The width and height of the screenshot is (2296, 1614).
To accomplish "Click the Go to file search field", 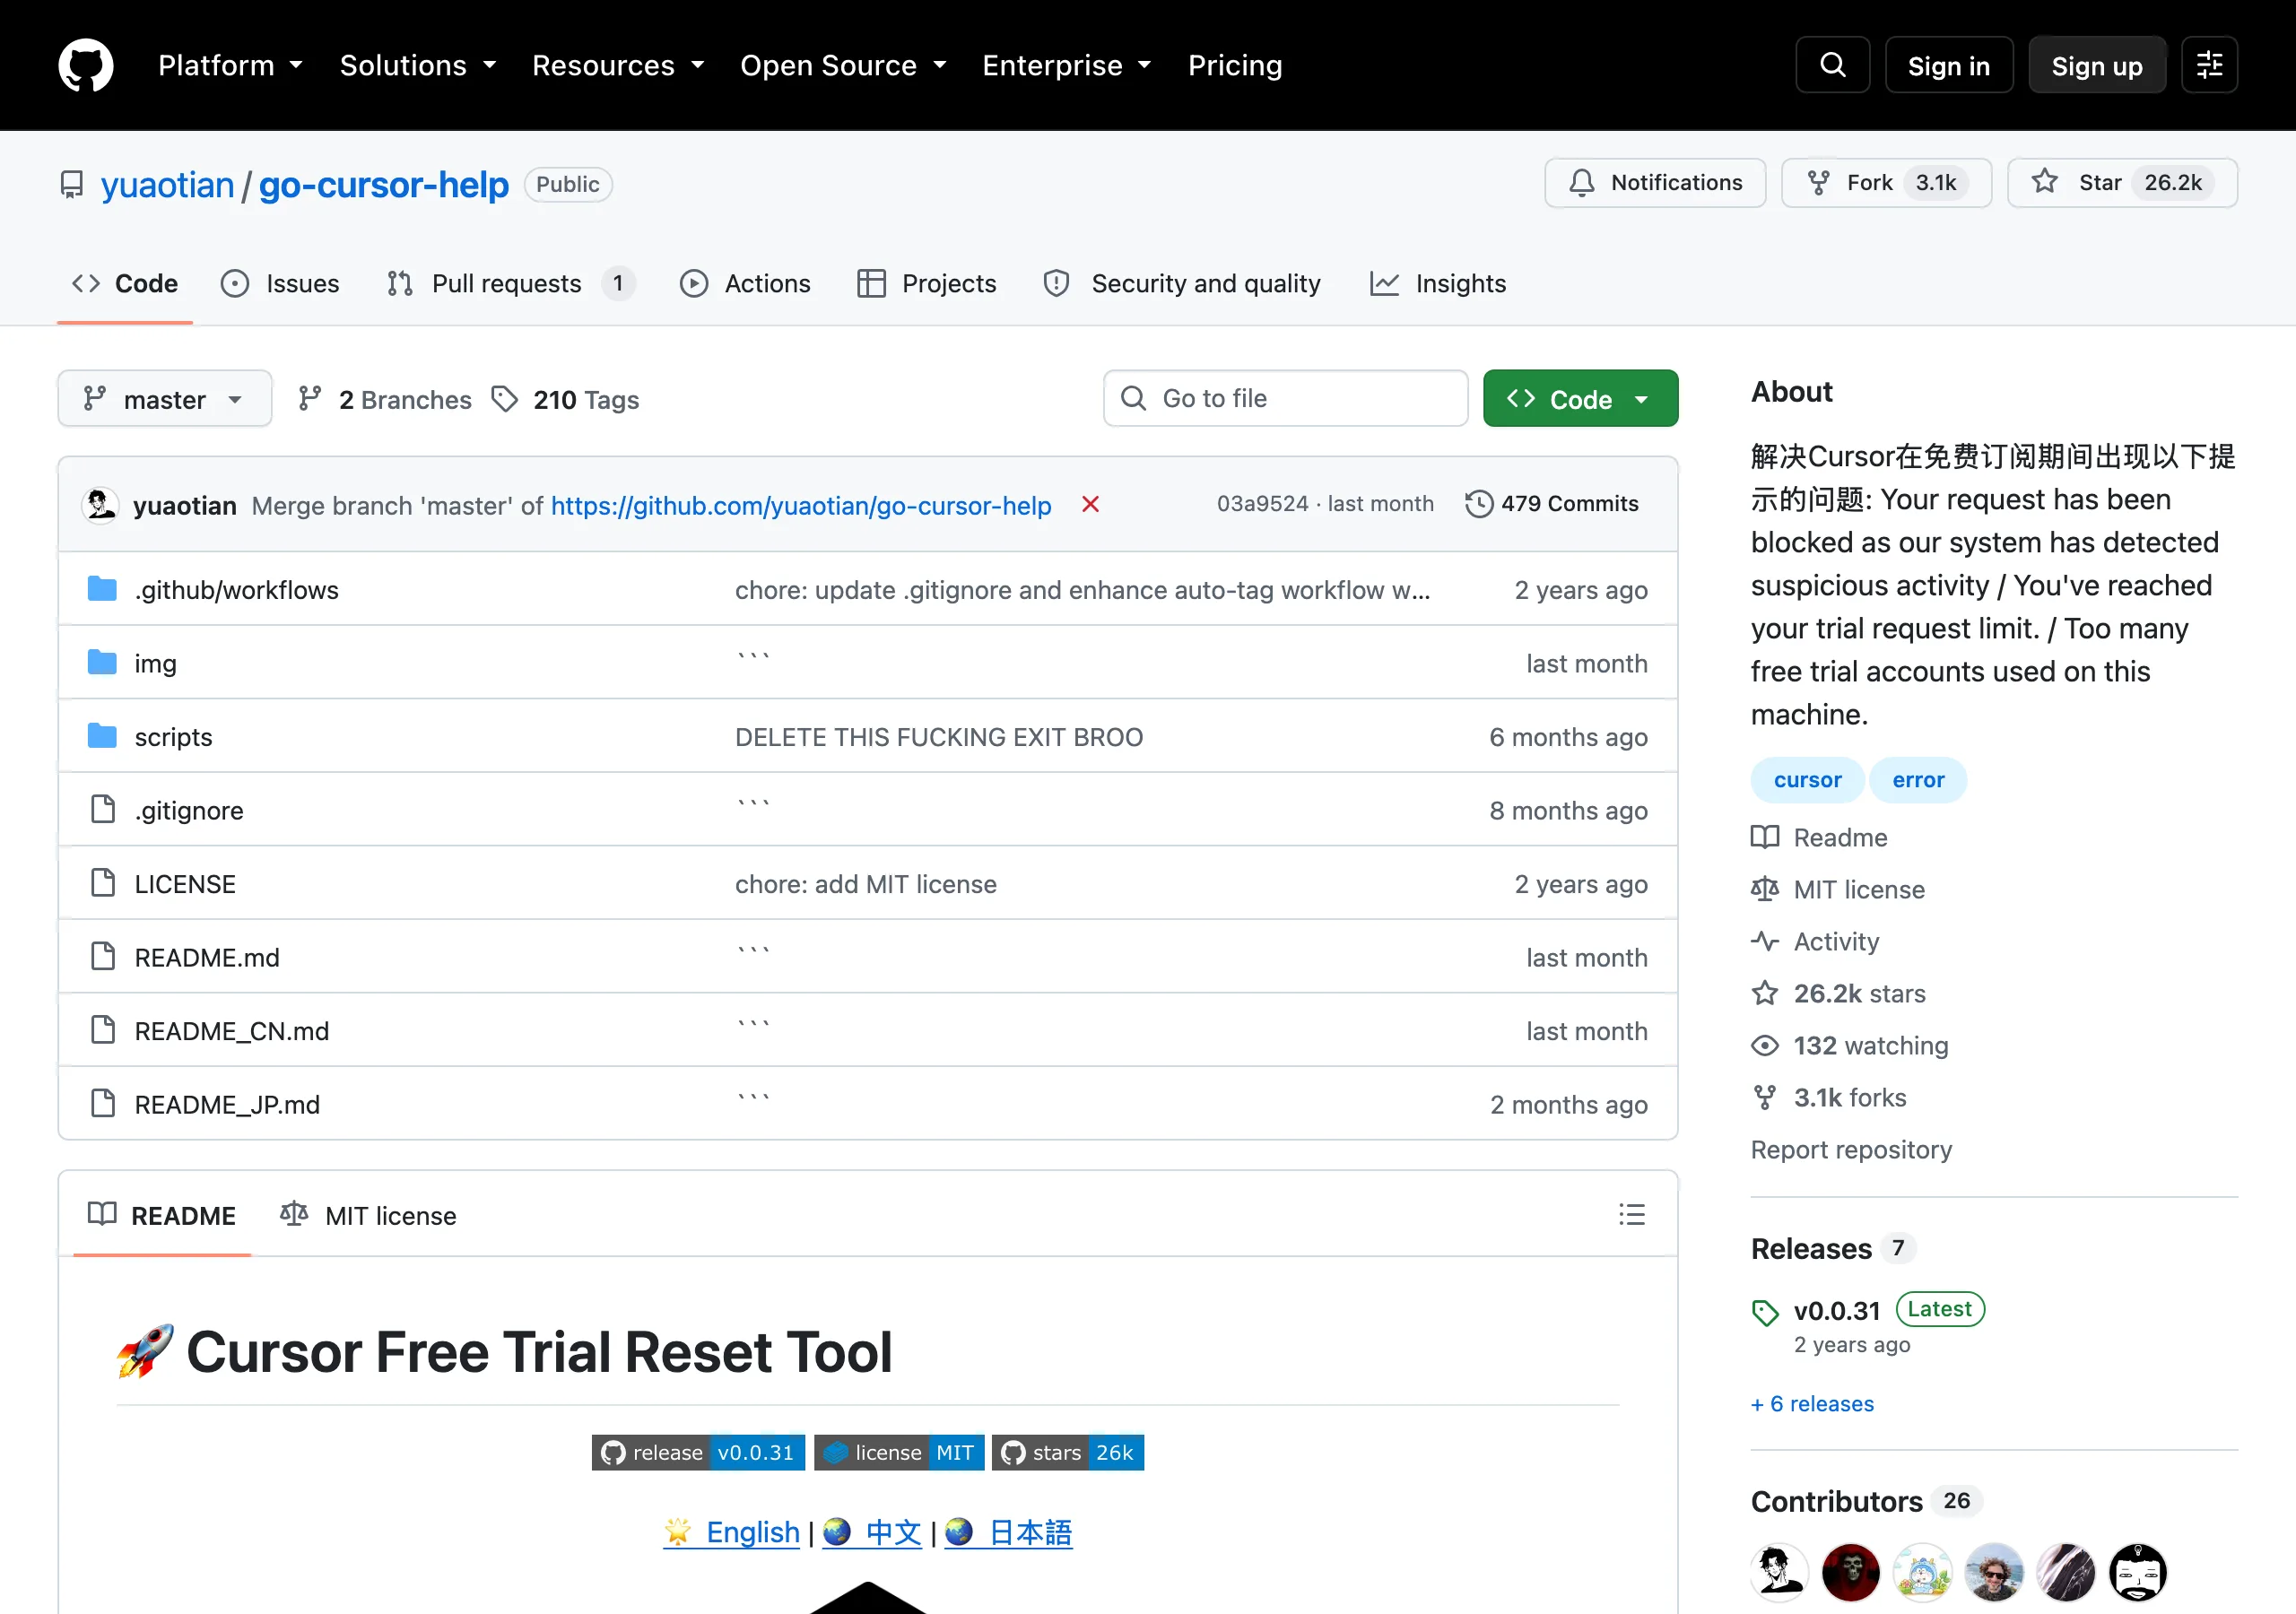I will [x=1285, y=398].
